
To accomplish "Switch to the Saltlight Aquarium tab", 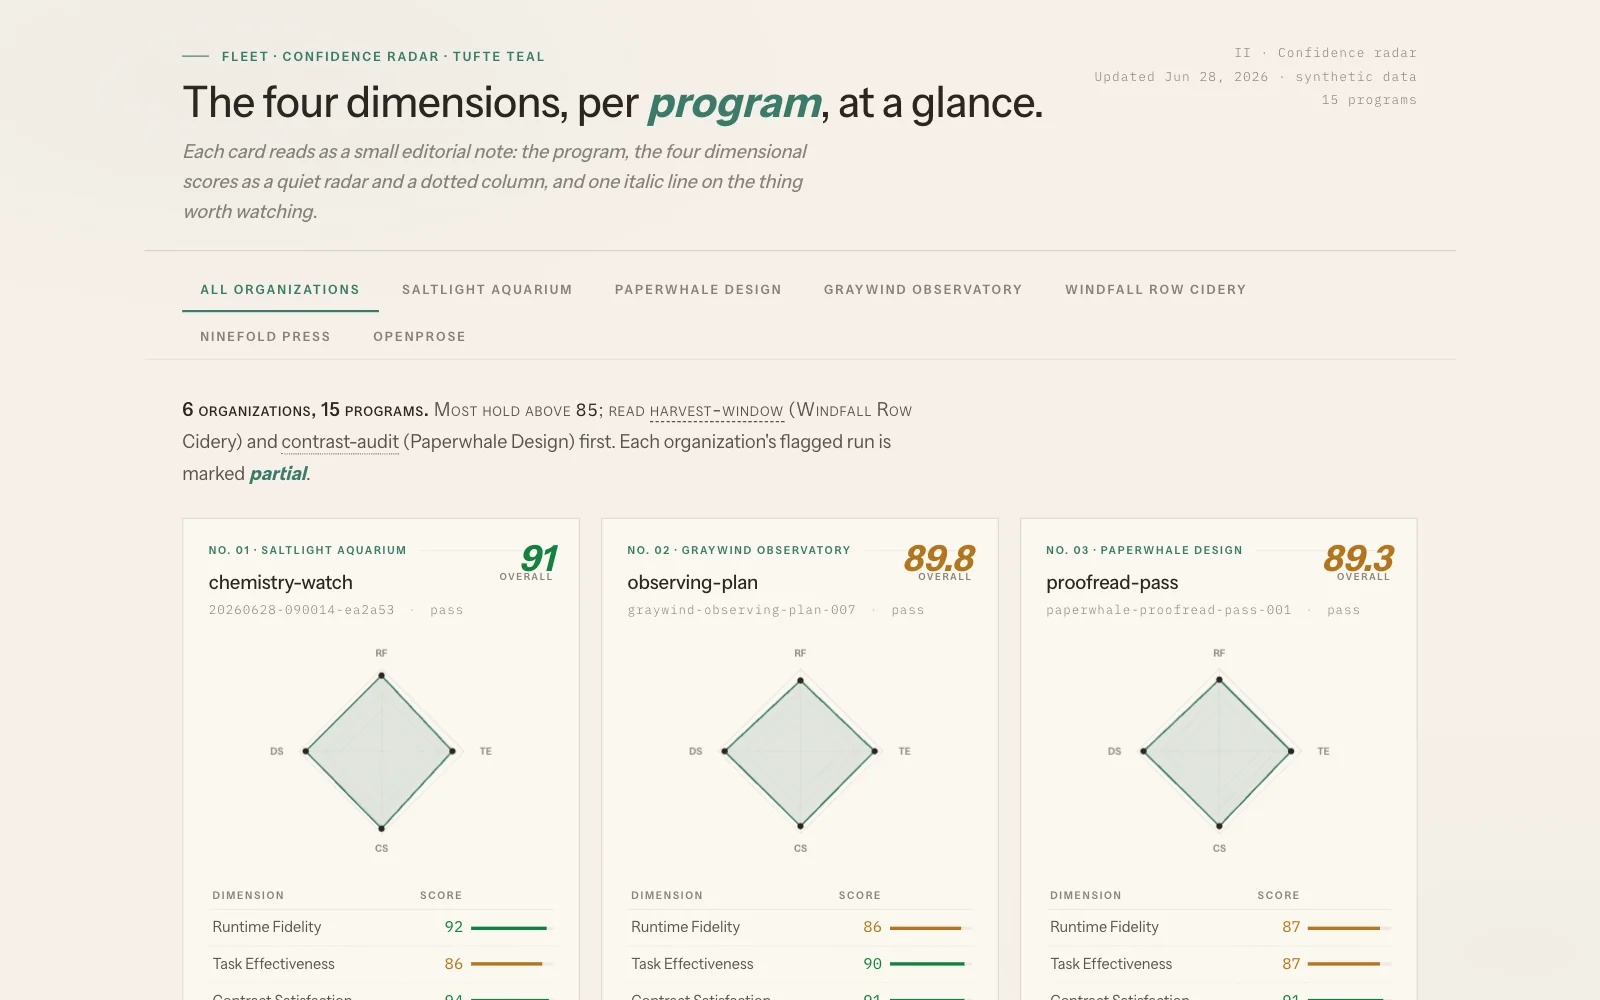I will point(487,290).
